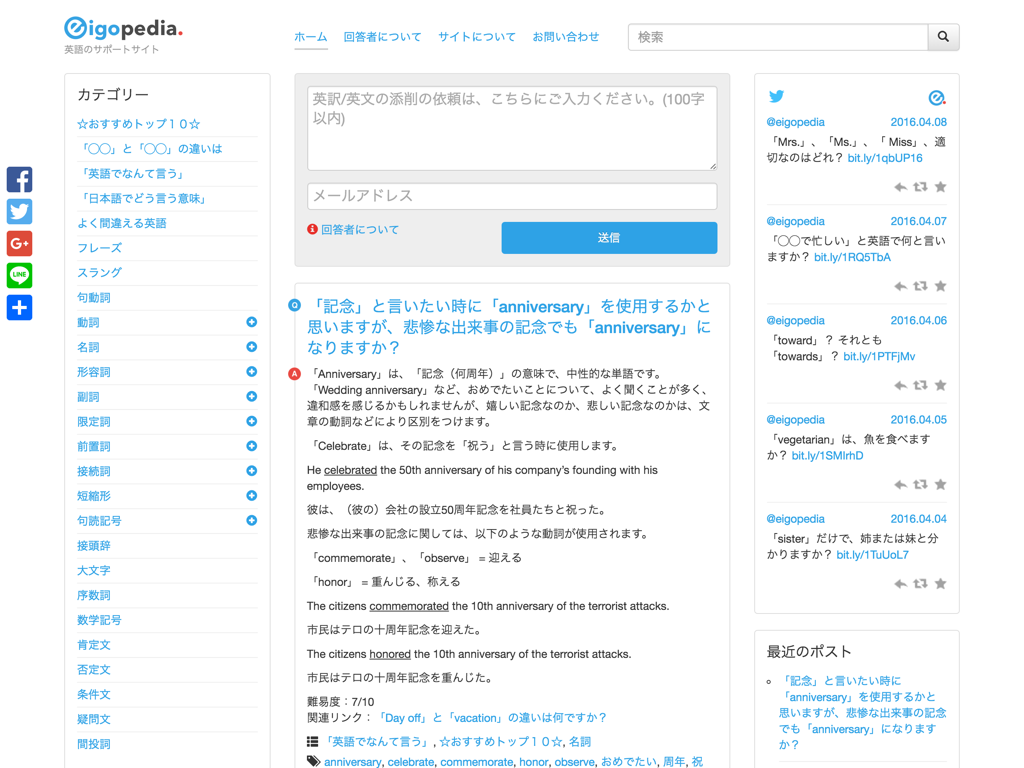The width and height of the screenshot is (1024, 768).
Task: Reply to the 2016.04.04 tweet
Action: [900, 584]
